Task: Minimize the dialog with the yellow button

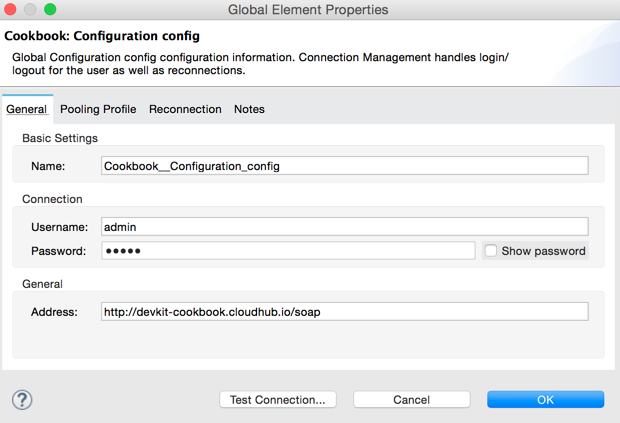Action: [x=30, y=10]
